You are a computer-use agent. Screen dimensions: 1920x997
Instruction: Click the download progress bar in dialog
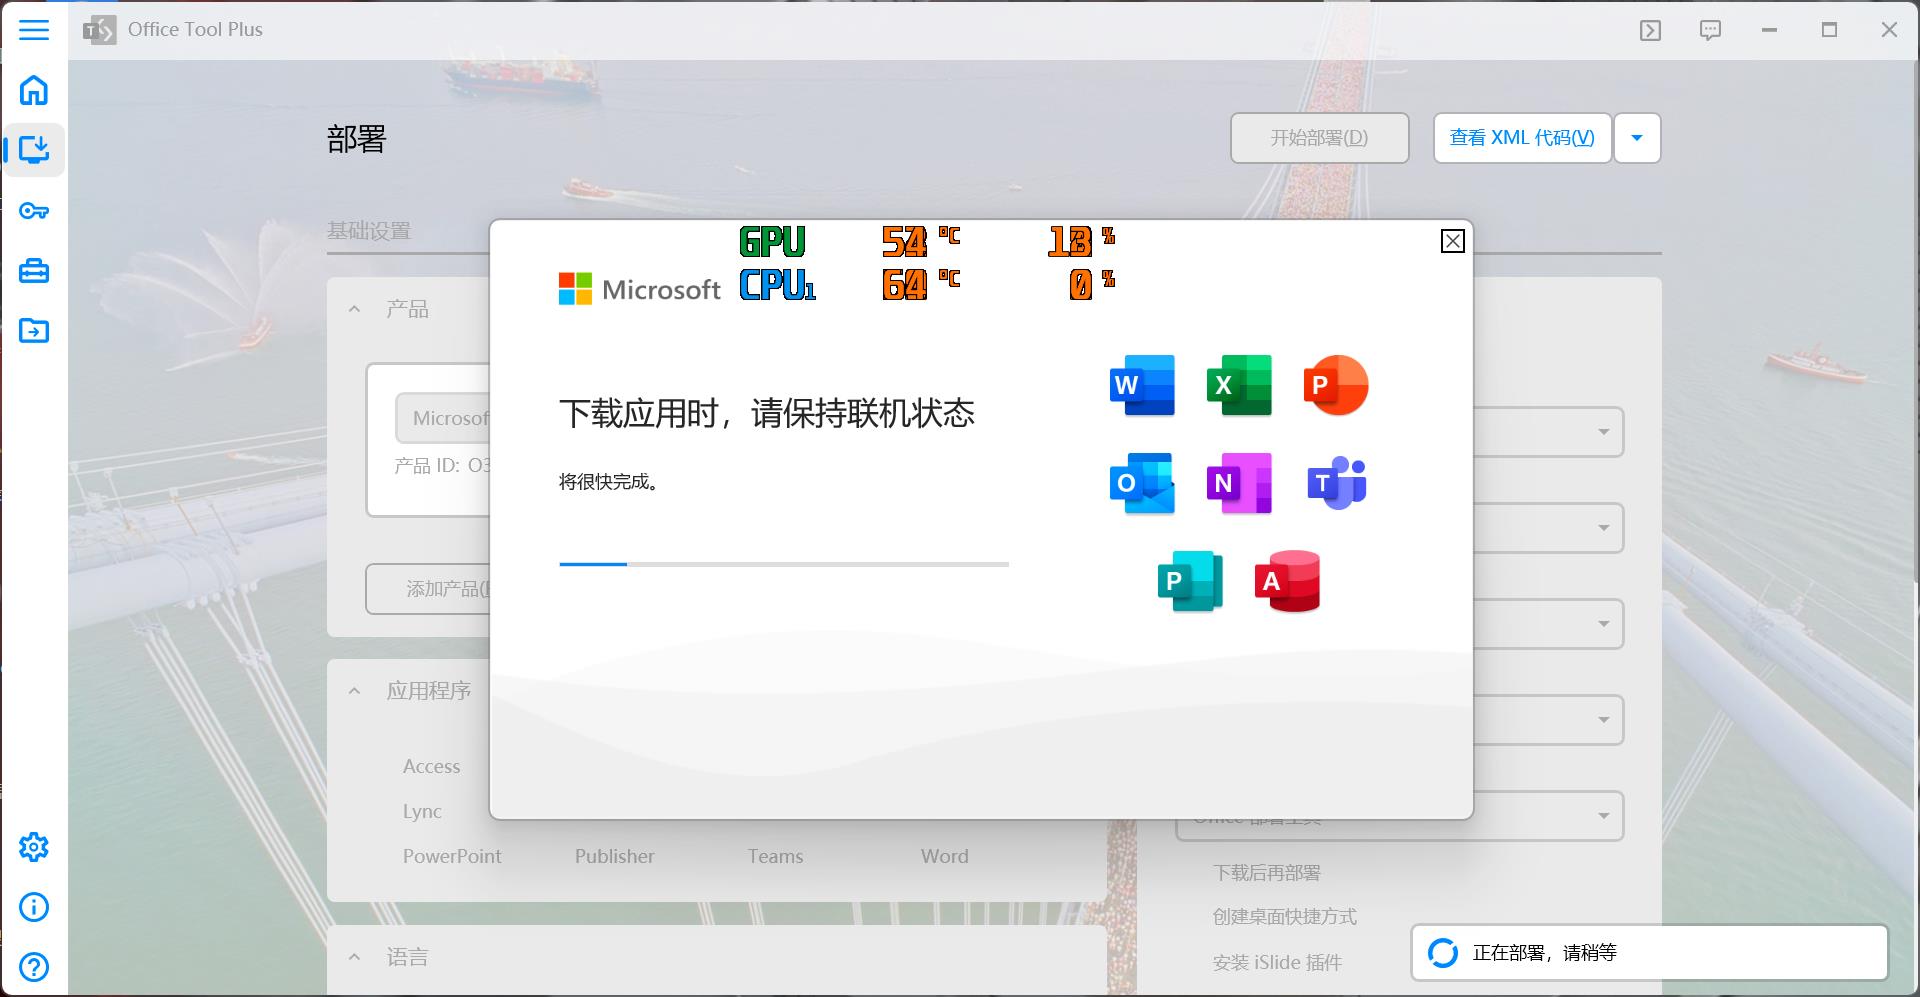pyautogui.click(x=783, y=564)
